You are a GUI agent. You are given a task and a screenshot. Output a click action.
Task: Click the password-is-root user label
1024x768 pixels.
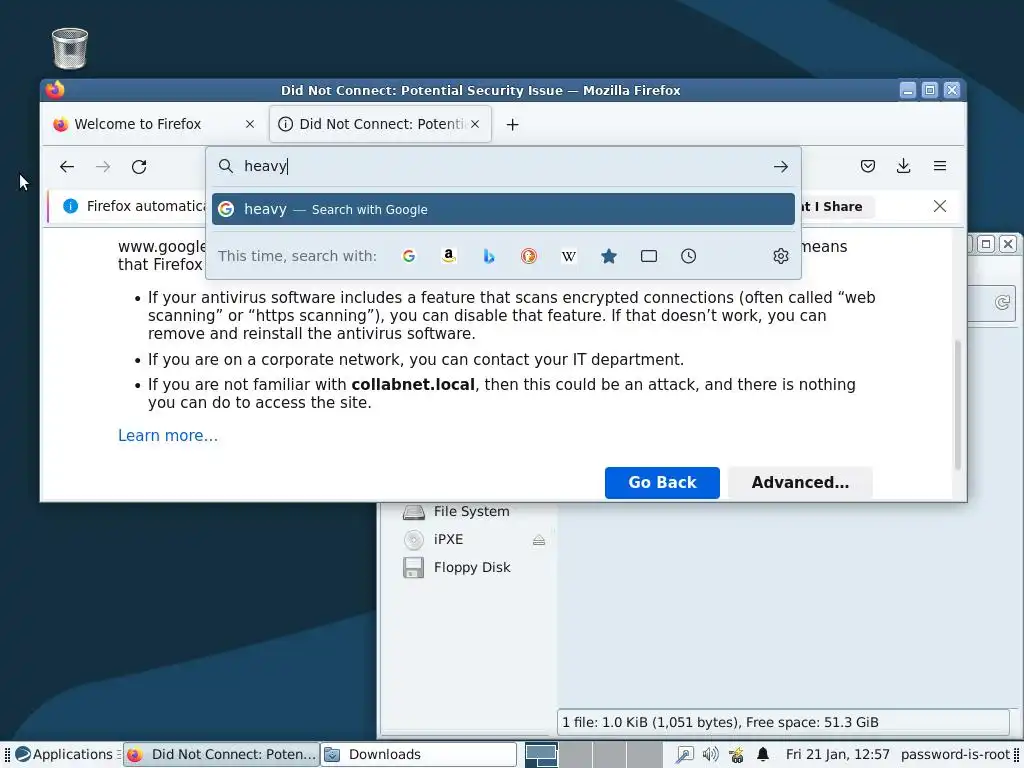pos(955,754)
